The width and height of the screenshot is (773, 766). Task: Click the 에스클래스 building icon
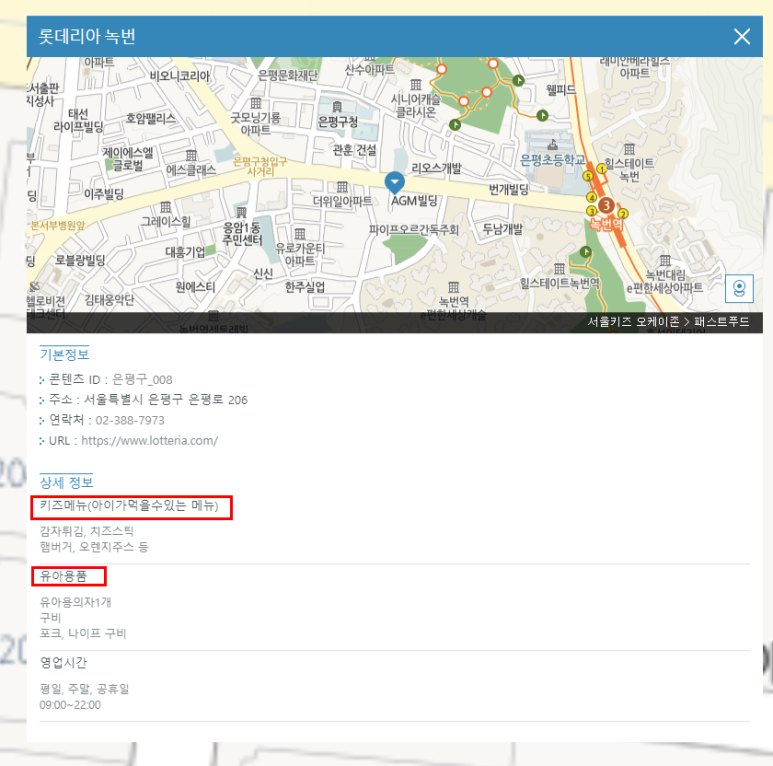pyautogui.click(x=191, y=156)
